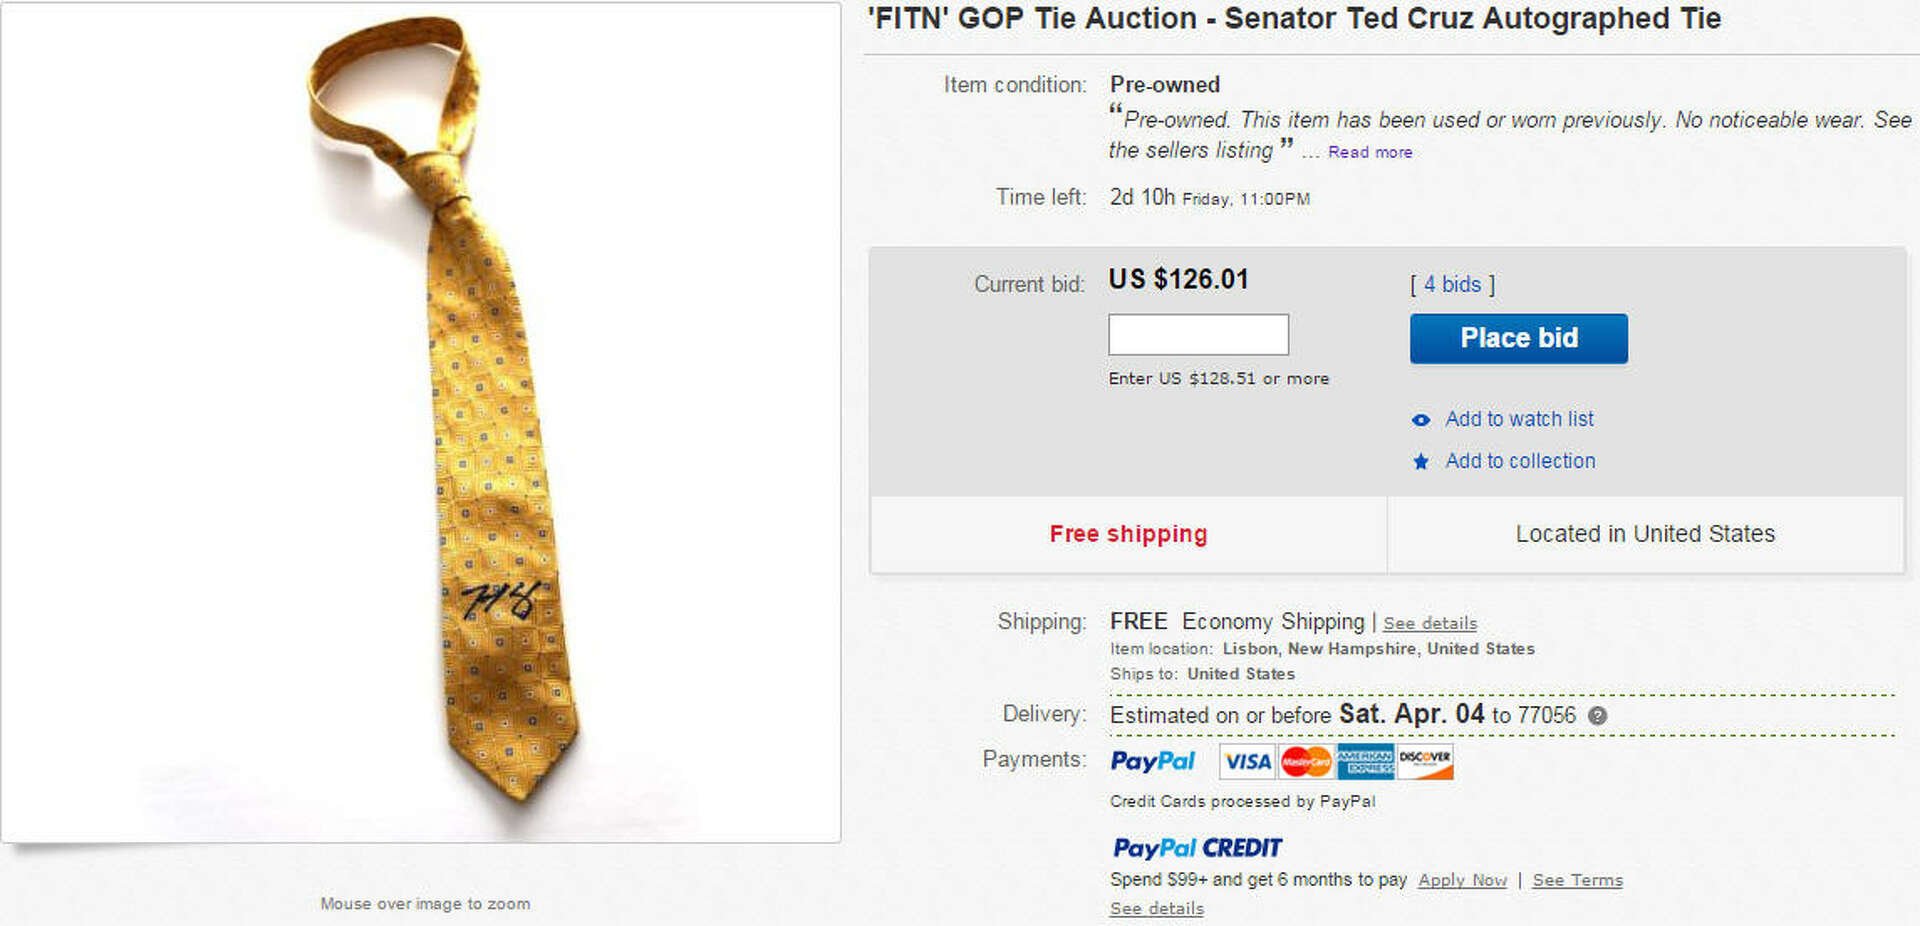Click the PayPal logo under Payments

click(1152, 762)
